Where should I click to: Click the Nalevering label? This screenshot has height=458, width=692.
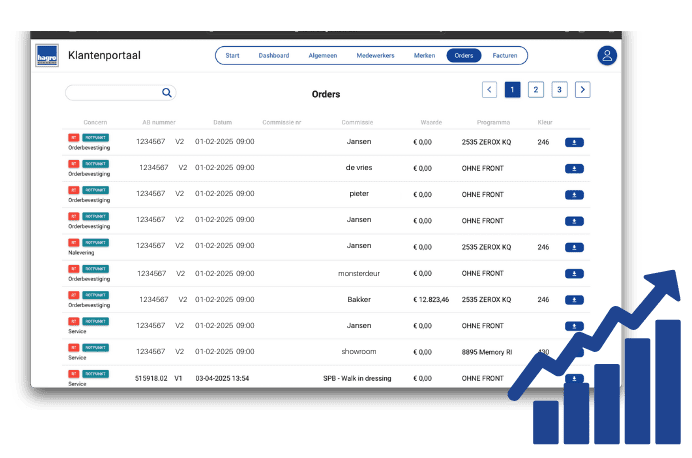[81, 253]
